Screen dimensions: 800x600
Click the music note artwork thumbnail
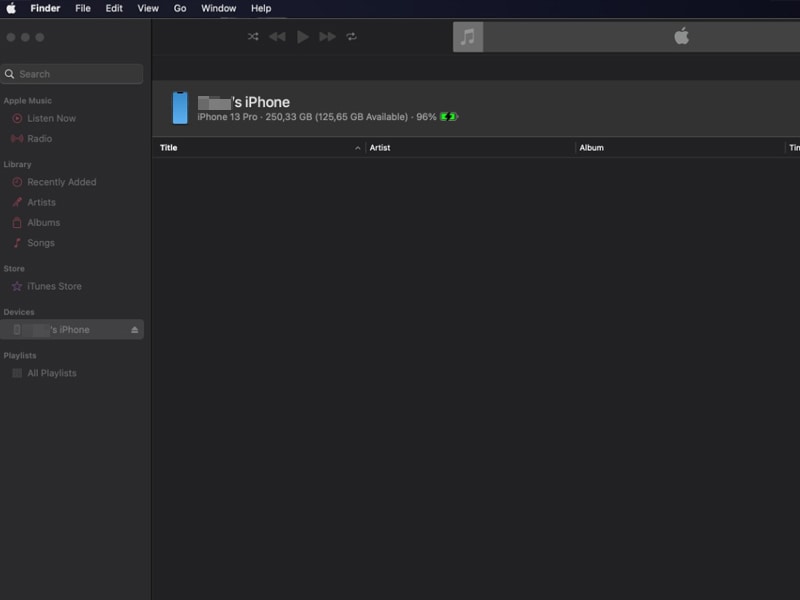click(x=468, y=37)
